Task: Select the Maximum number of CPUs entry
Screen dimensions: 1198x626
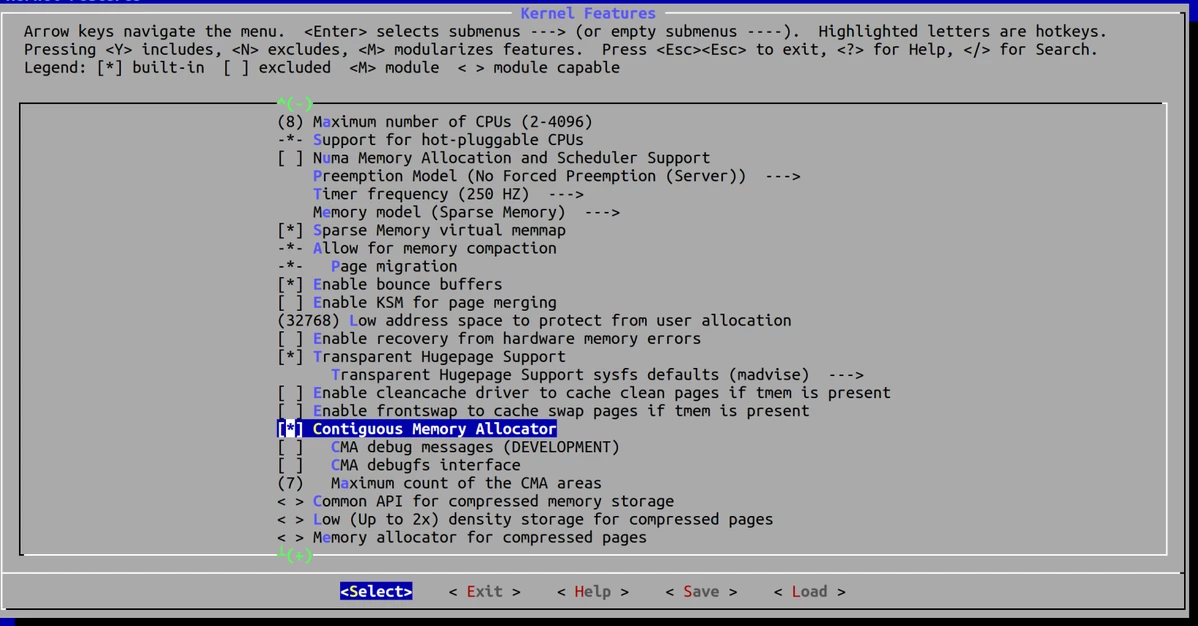Action: pyautogui.click(x=435, y=122)
